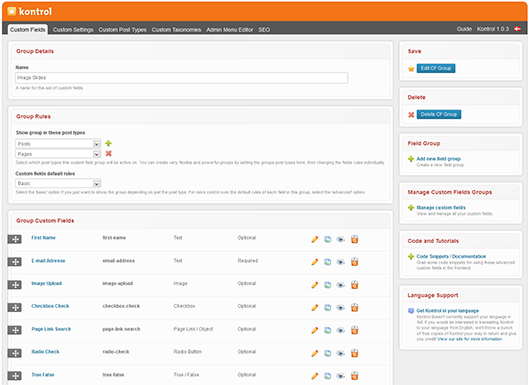Open the Custom Settings tab
The height and width of the screenshot is (385, 530).
pyautogui.click(x=73, y=30)
